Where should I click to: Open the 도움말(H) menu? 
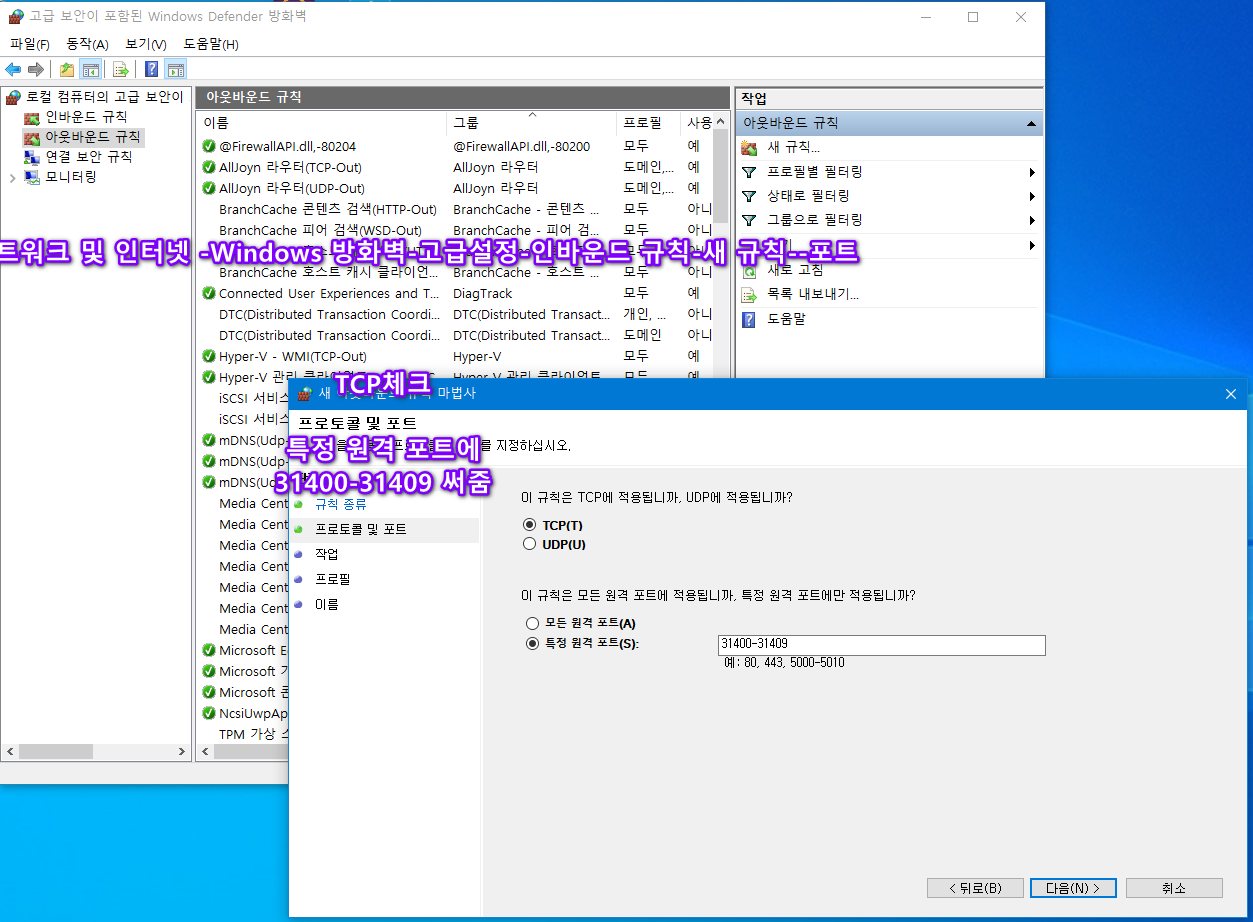click(211, 44)
